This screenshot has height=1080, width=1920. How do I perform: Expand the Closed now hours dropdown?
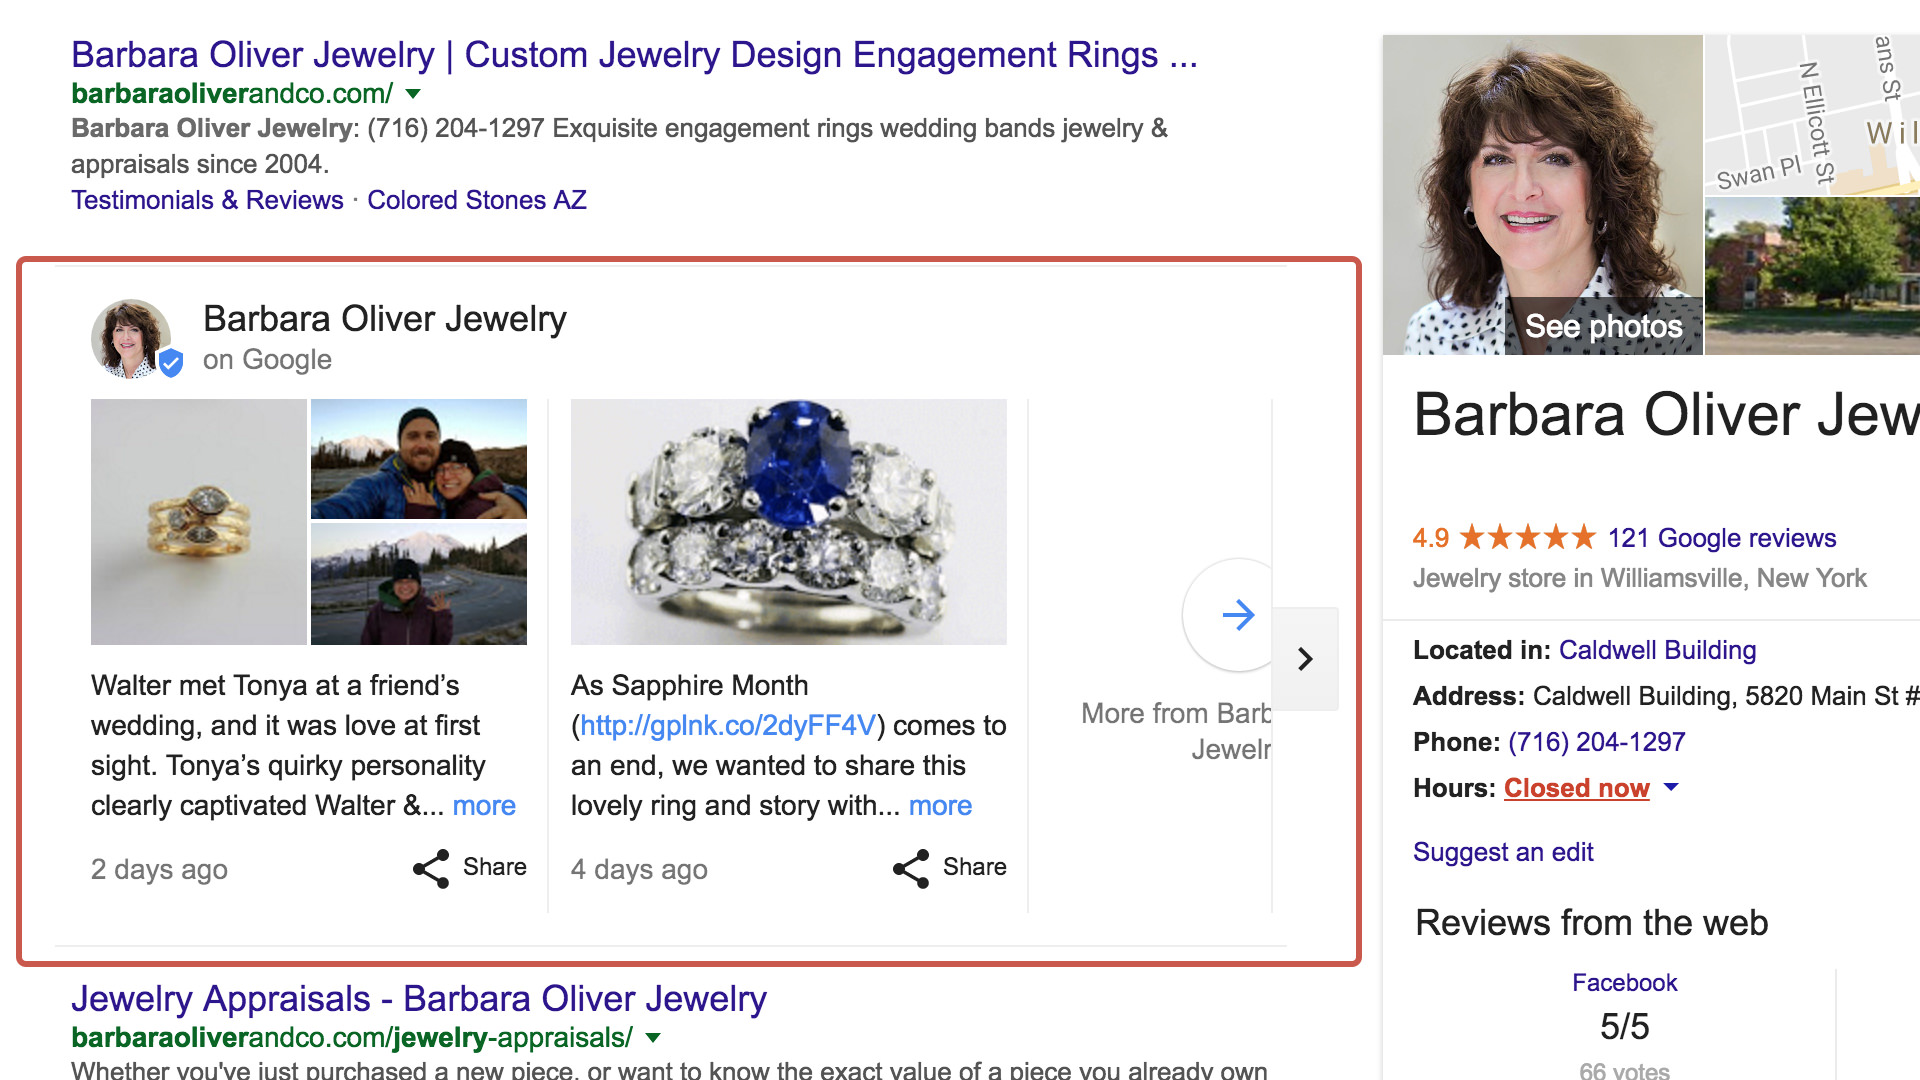[1671, 788]
